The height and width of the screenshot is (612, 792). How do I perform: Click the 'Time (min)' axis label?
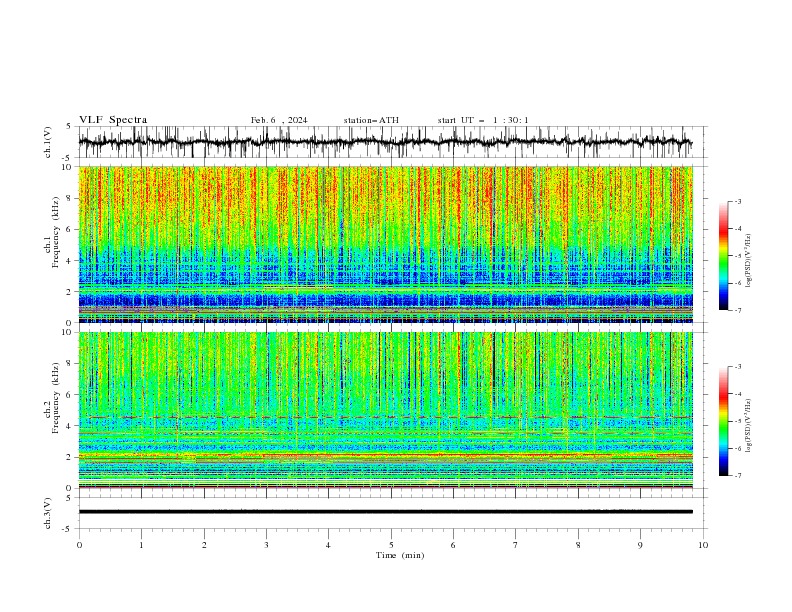point(400,555)
